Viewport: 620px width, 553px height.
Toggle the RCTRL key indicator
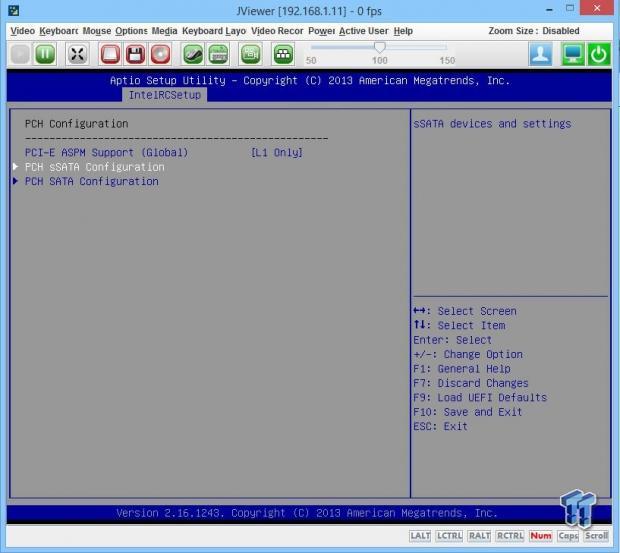(x=510, y=536)
